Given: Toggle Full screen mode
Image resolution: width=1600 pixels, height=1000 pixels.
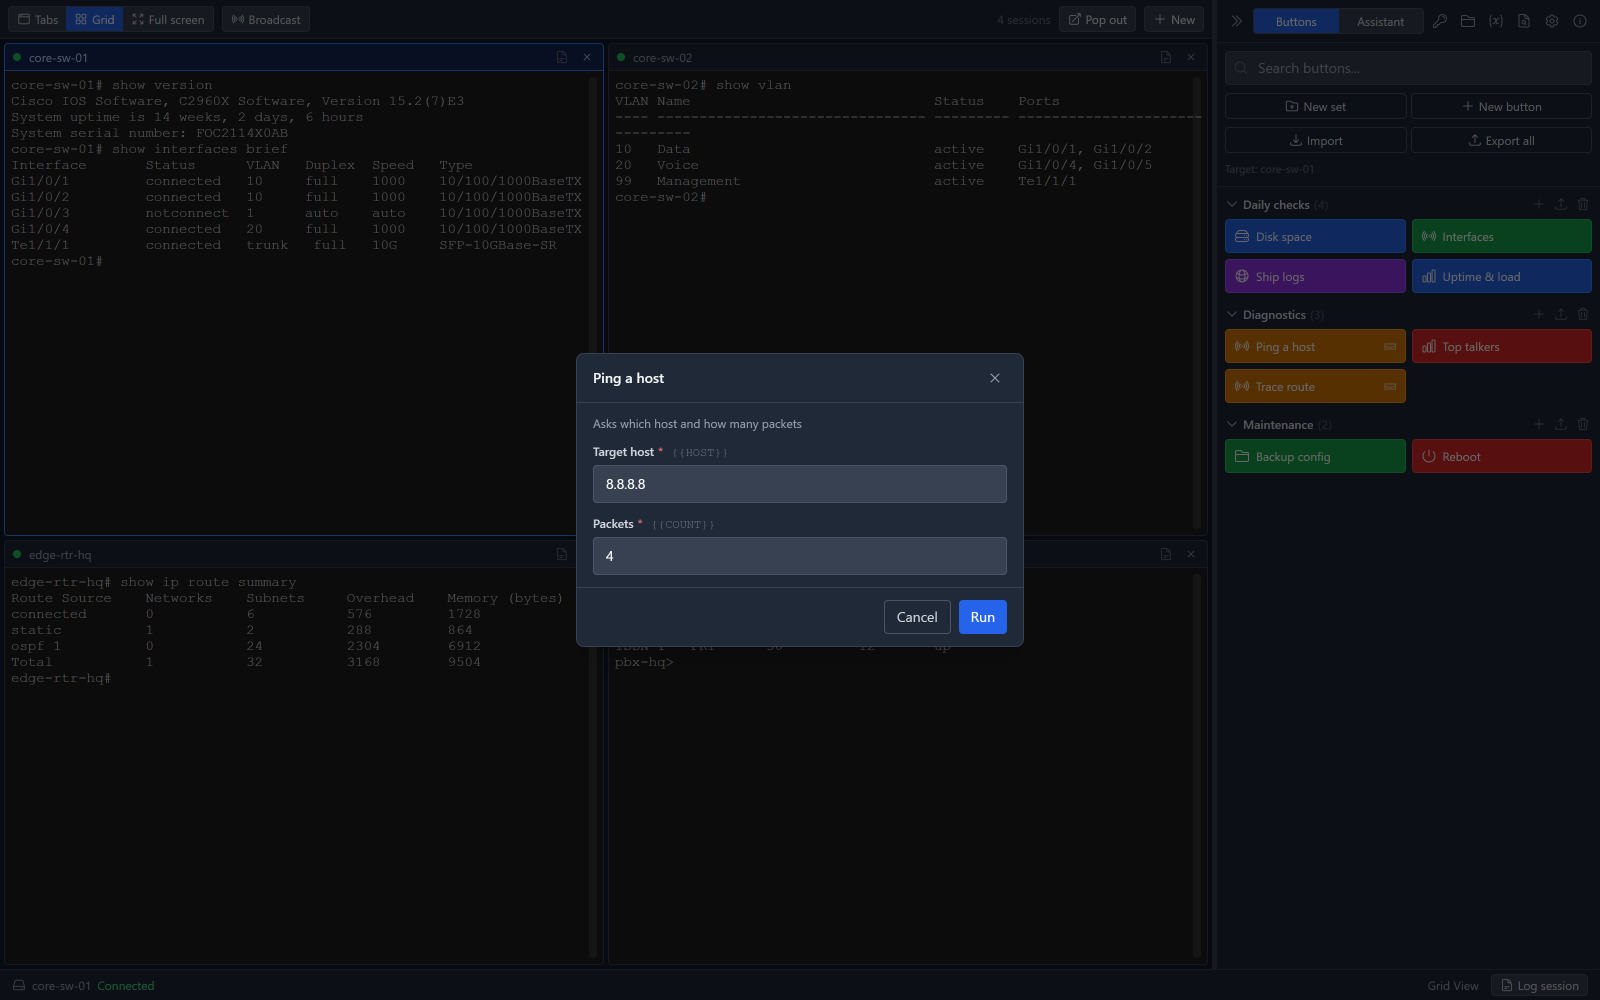Looking at the screenshot, I should click(168, 20).
